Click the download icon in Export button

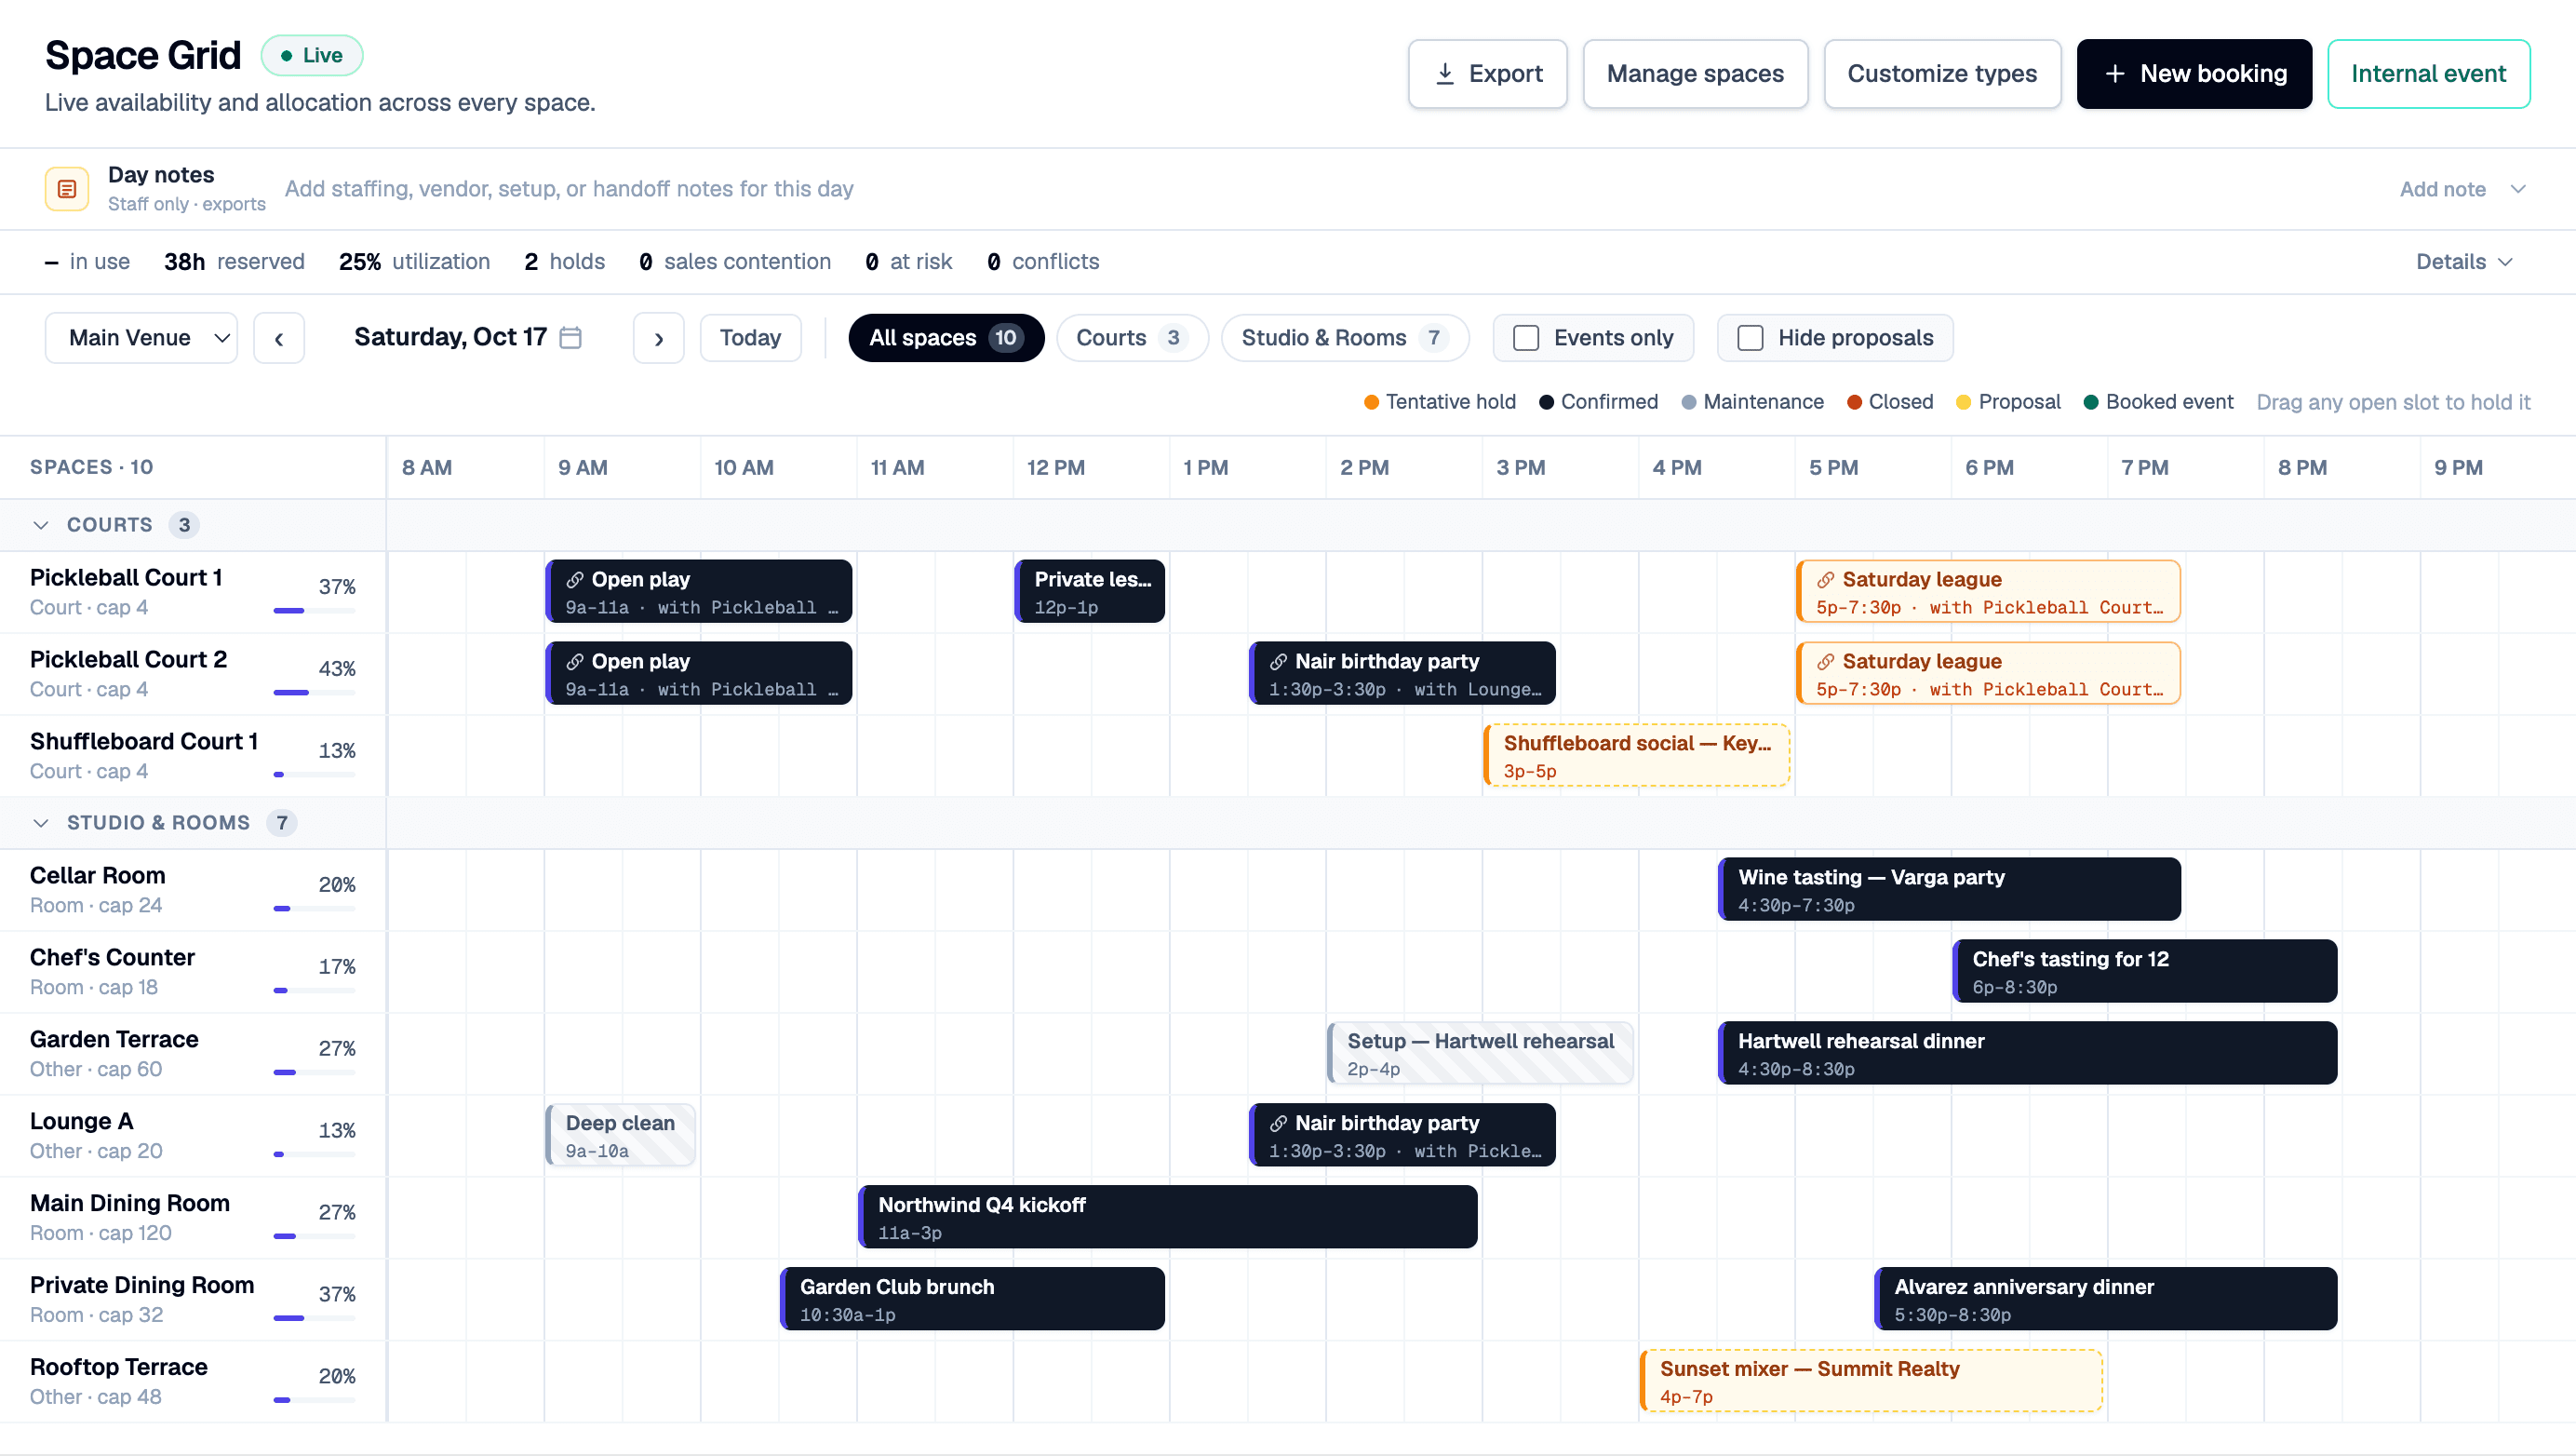(x=1445, y=74)
